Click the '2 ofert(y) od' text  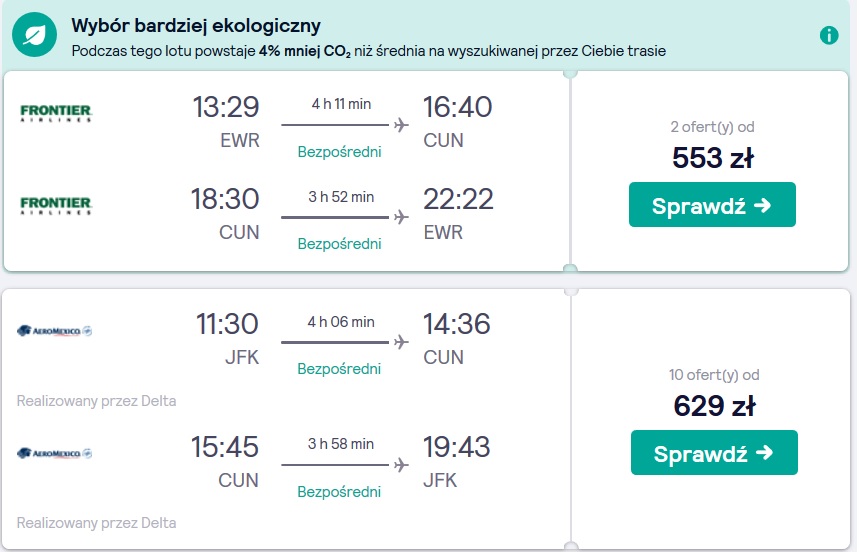(712, 127)
